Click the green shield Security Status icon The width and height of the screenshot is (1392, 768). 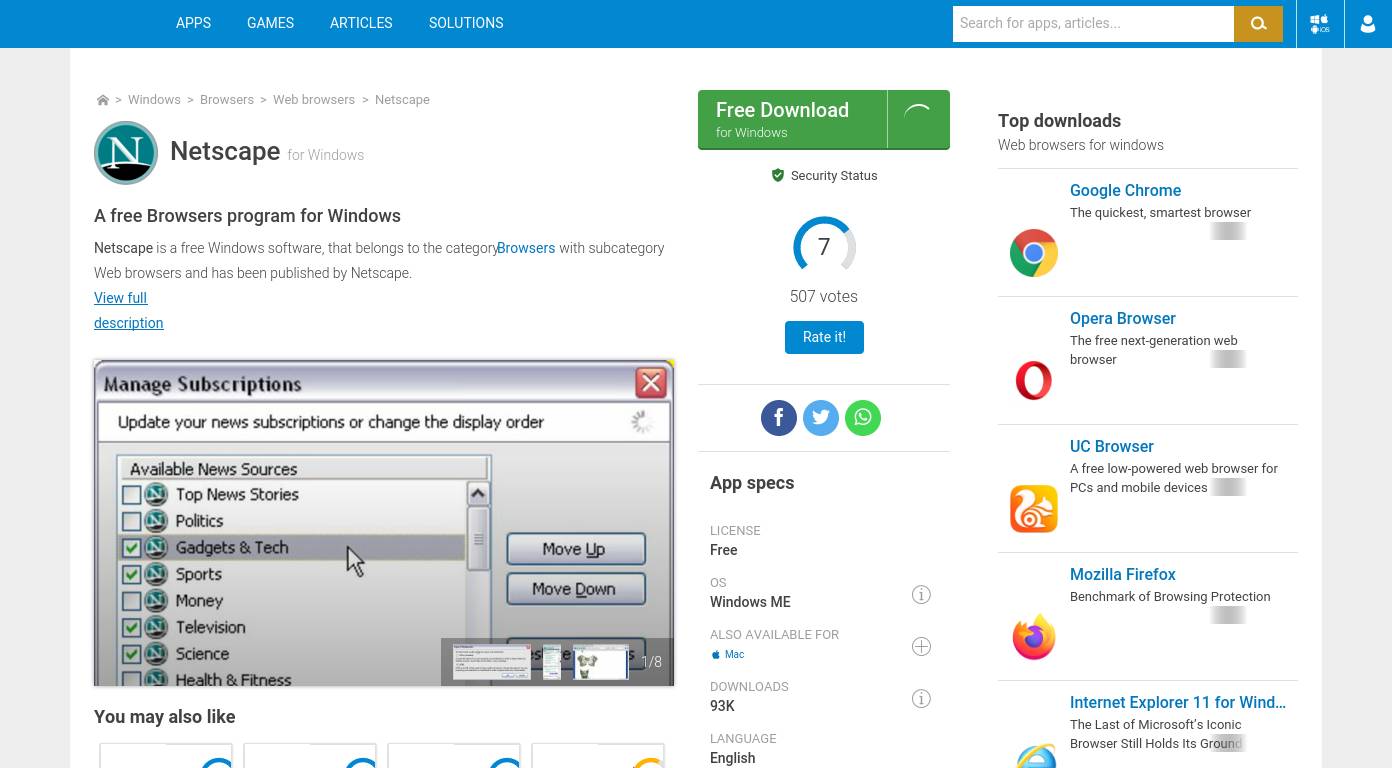[778, 175]
